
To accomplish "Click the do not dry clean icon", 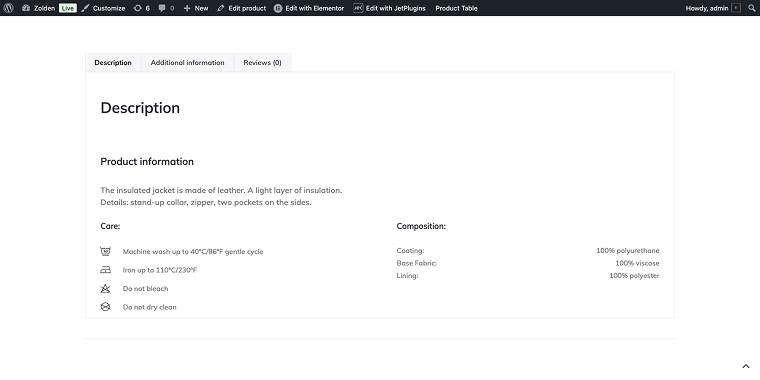I will [105, 307].
